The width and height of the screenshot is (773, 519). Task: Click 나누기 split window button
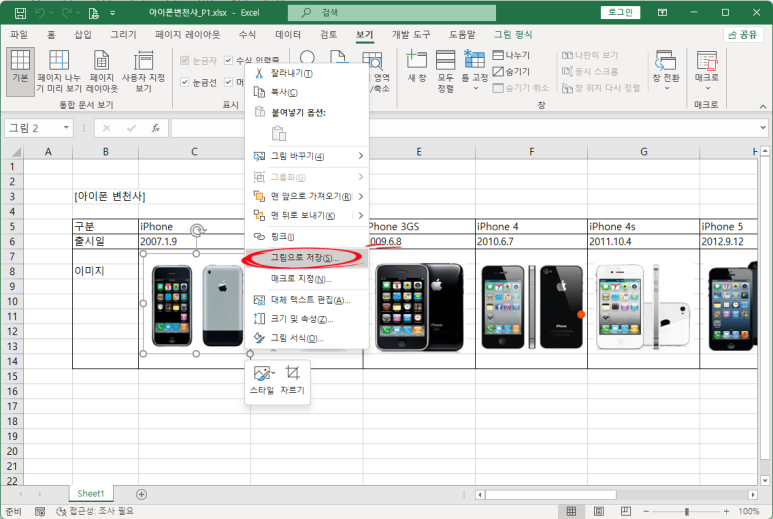point(511,55)
